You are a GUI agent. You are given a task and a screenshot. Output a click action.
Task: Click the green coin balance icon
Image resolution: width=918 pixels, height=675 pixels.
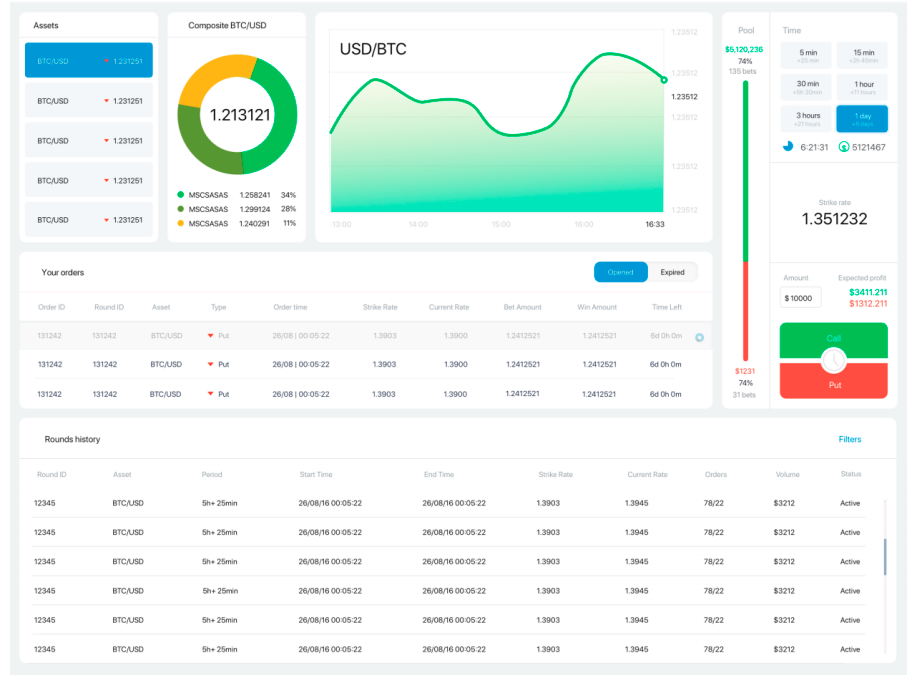pyautogui.click(x=844, y=147)
